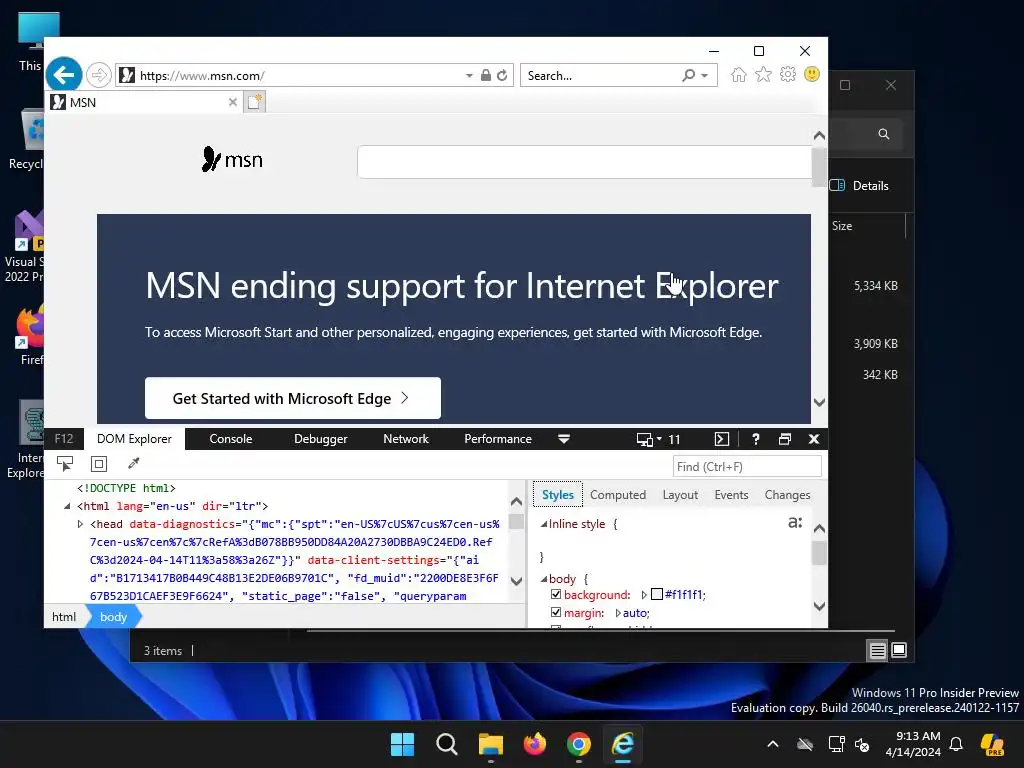
Task: Open taskbar Search
Action: 447,744
